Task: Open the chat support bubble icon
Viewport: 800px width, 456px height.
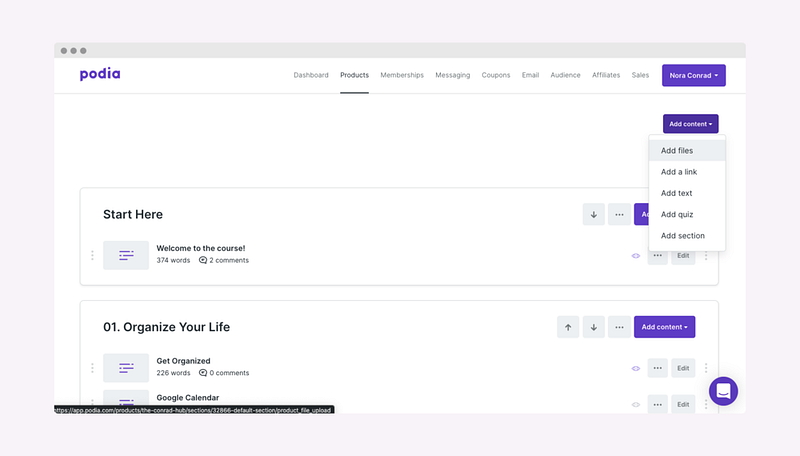Action: click(723, 391)
